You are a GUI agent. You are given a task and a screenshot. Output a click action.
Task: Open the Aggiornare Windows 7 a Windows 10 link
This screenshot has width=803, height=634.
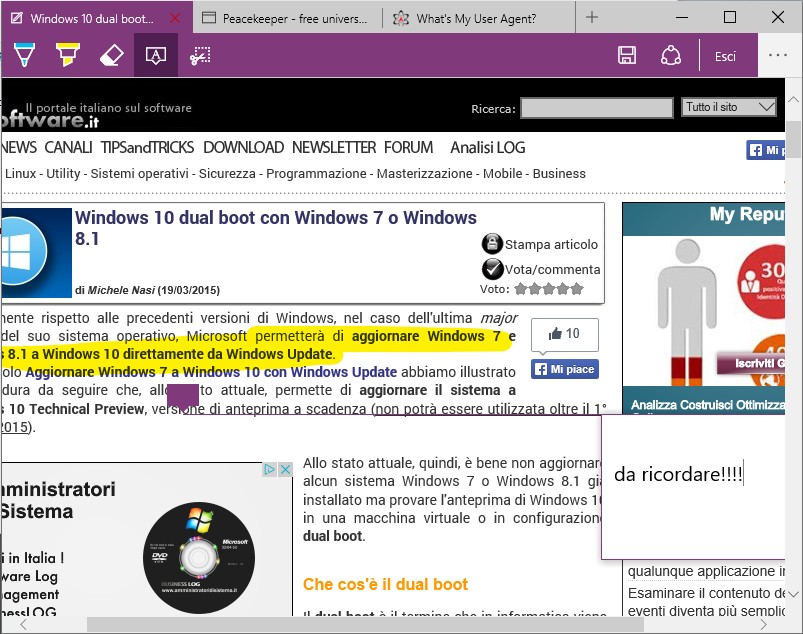pos(211,372)
